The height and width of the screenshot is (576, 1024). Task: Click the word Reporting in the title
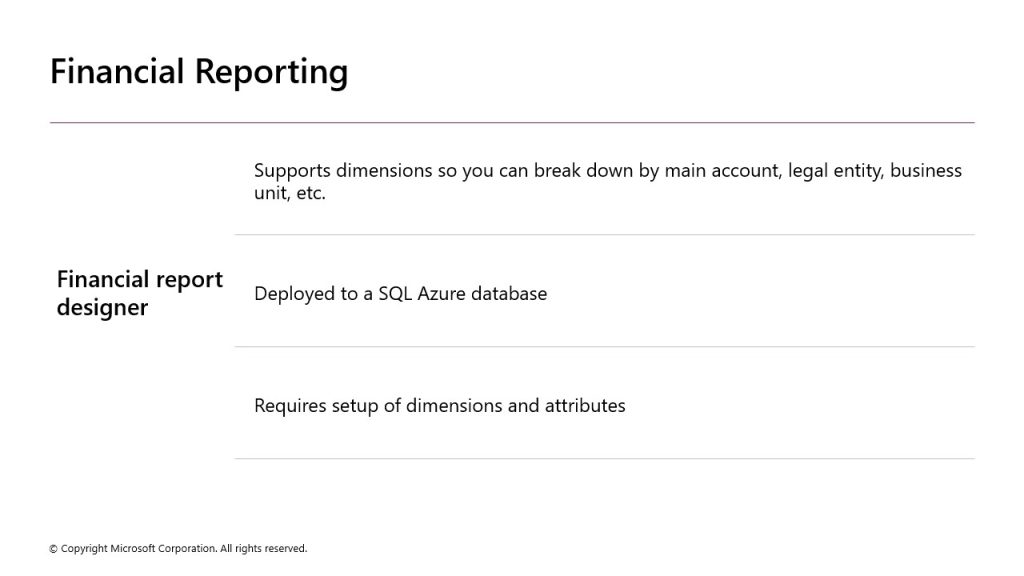coord(271,72)
